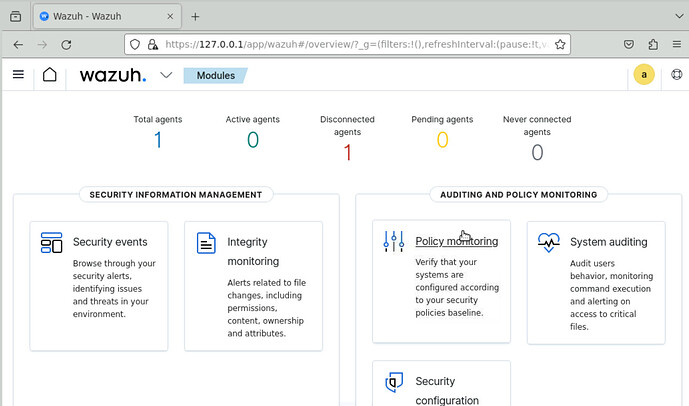This screenshot has height=406, width=689.
Task: Click the browser forward arrow
Action: (42, 44)
